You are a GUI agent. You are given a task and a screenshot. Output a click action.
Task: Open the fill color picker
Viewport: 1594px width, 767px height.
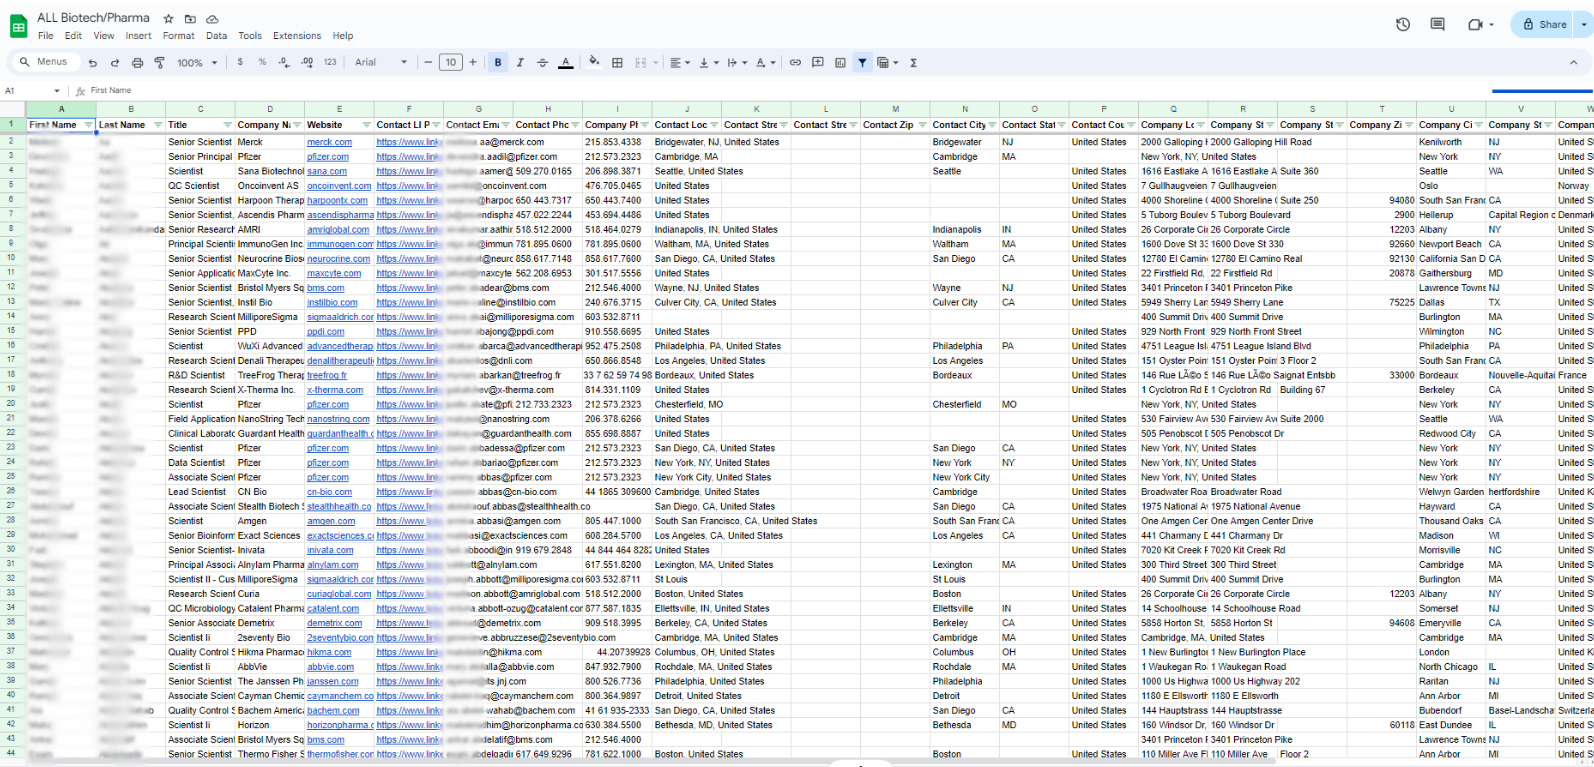click(594, 62)
